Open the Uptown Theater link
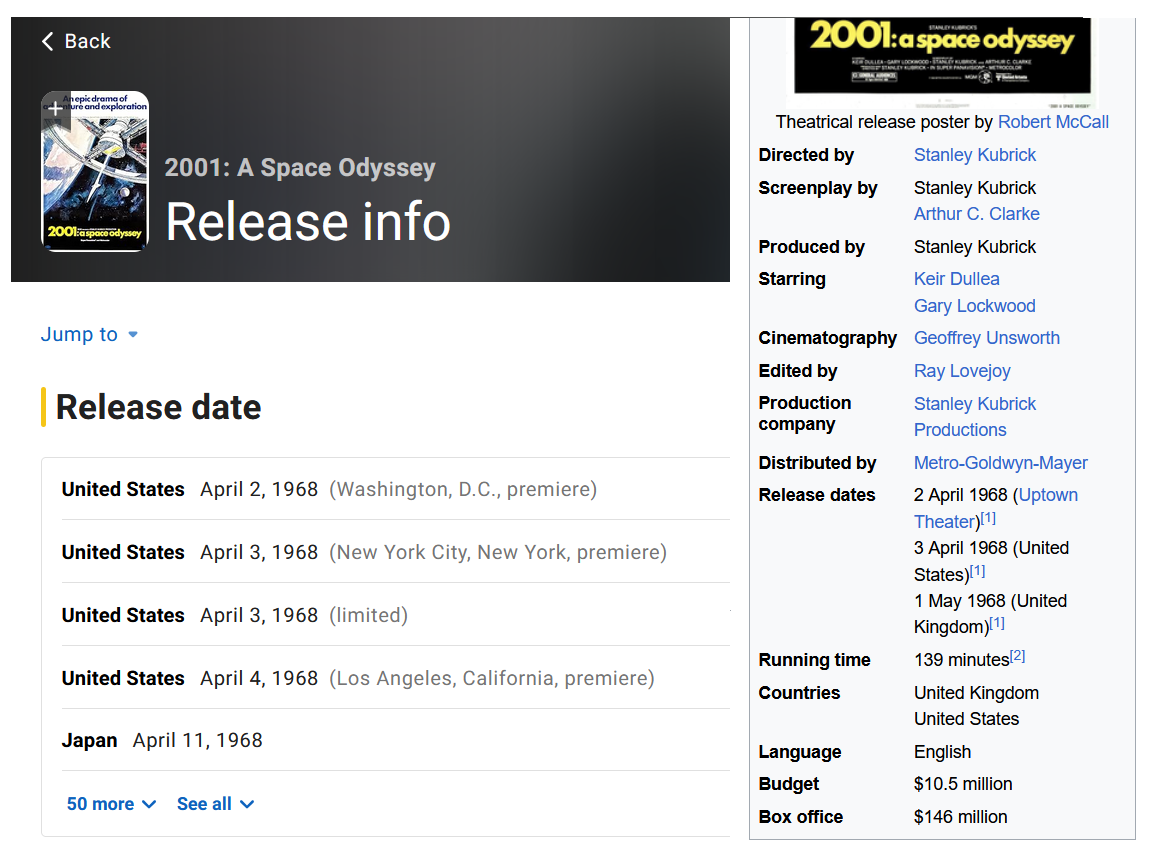Viewport: 1154px width, 858px height. point(995,508)
